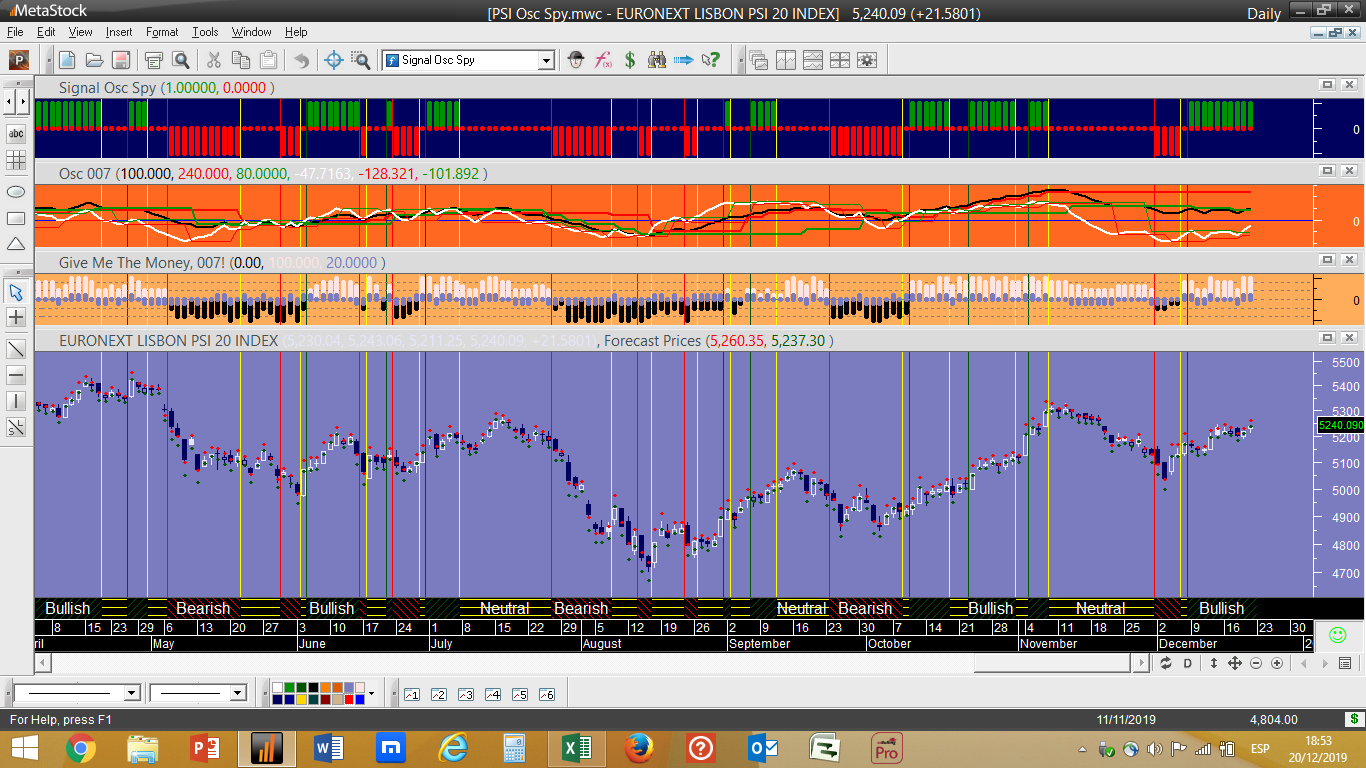Select the ellipse drawing tool
The image size is (1366, 768).
pos(16,191)
